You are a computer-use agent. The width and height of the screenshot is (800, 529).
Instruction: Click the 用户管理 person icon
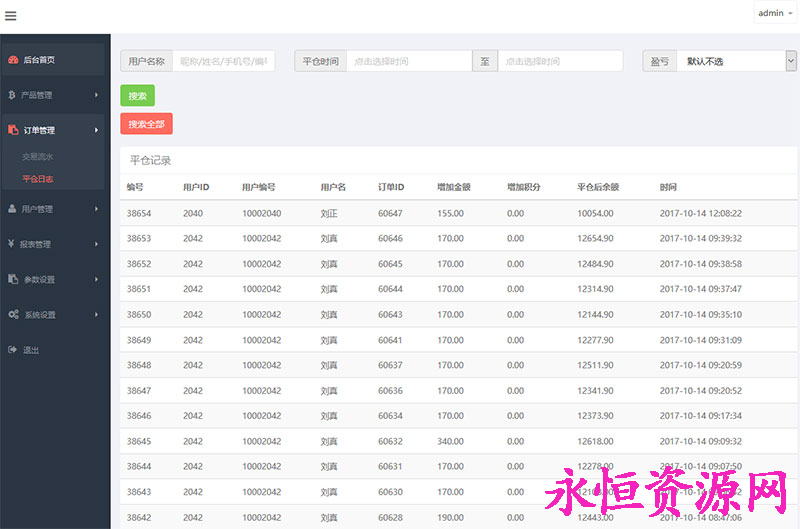point(12,209)
